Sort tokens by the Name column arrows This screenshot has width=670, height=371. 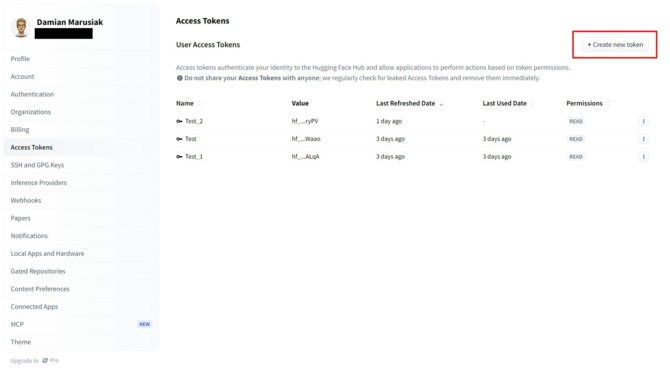coord(199,103)
